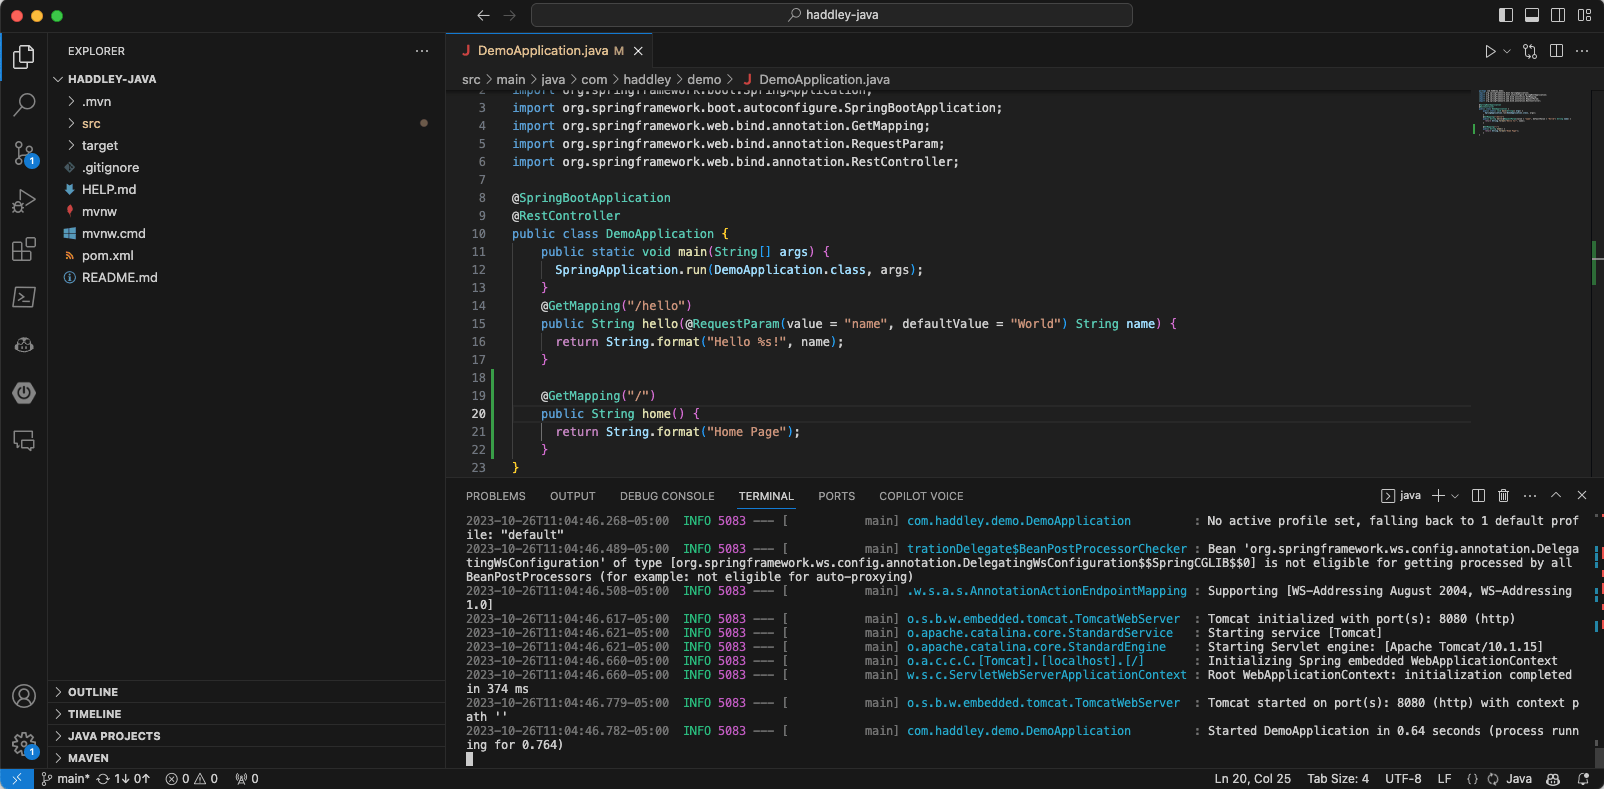The height and width of the screenshot is (789, 1604).
Task: Expand the src folder
Action: pyautogui.click(x=91, y=124)
